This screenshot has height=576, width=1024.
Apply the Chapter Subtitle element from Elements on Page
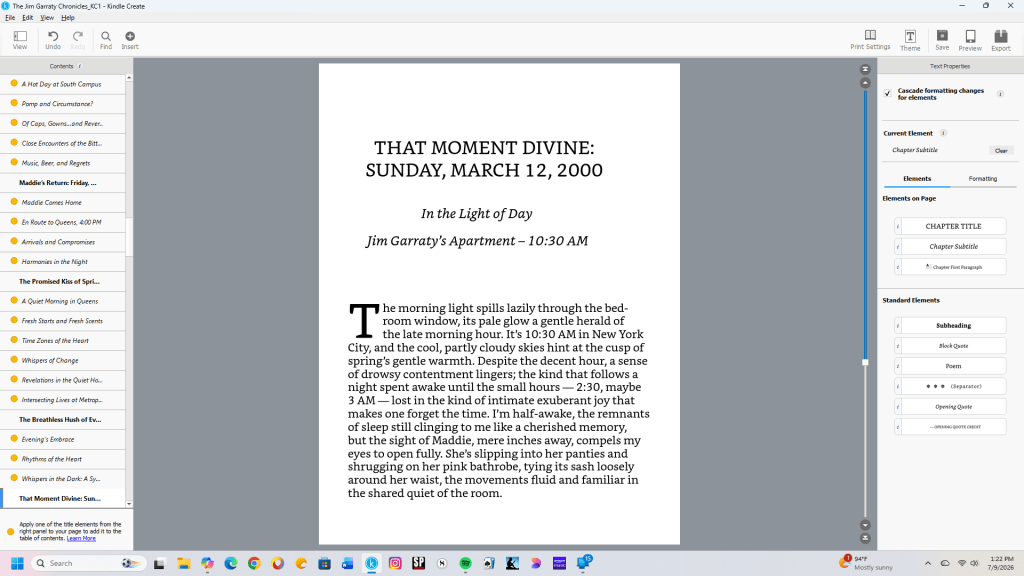click(953, 247)
